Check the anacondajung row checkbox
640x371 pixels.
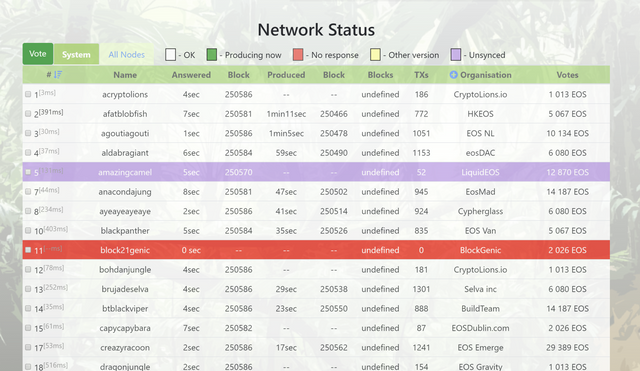(x=28, y=191)
